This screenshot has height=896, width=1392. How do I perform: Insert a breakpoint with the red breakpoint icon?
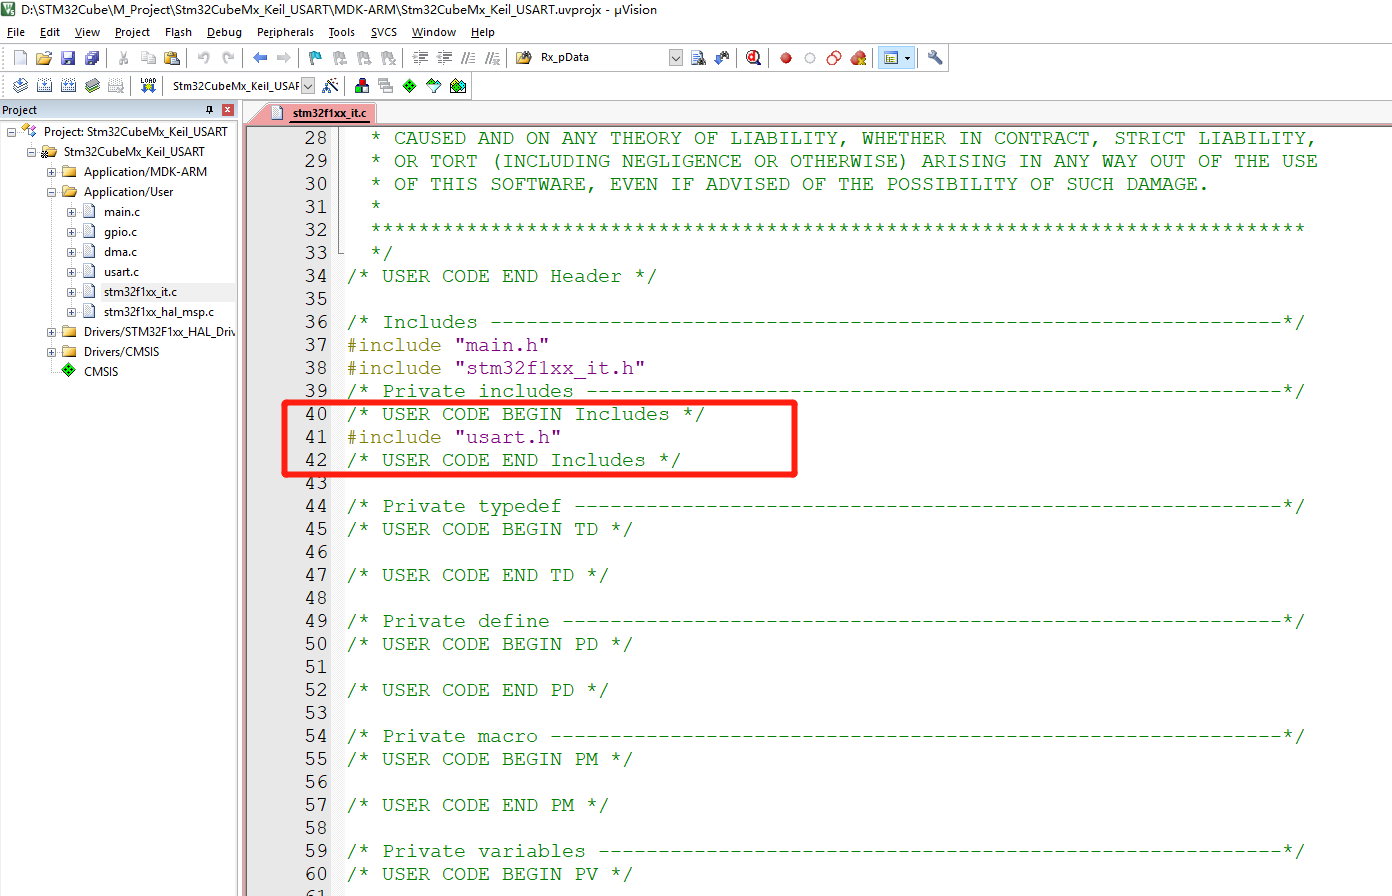point(786,57)
